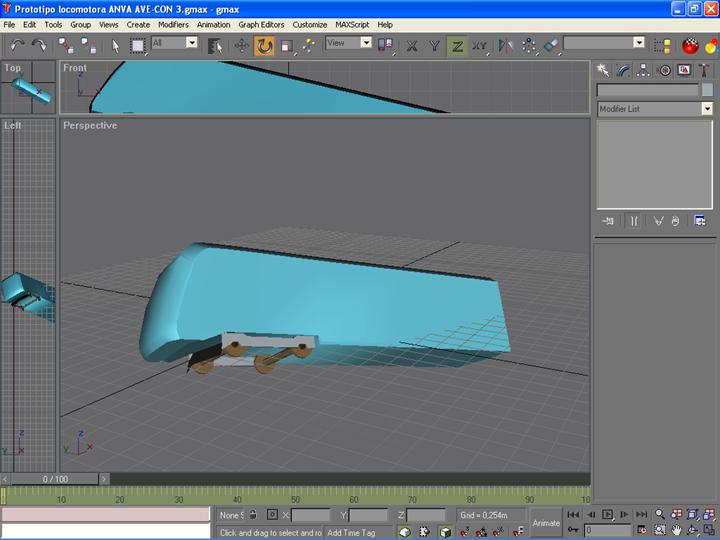Open the All selection filter dropdown
The image size is (720, 540).
[191, 43]
